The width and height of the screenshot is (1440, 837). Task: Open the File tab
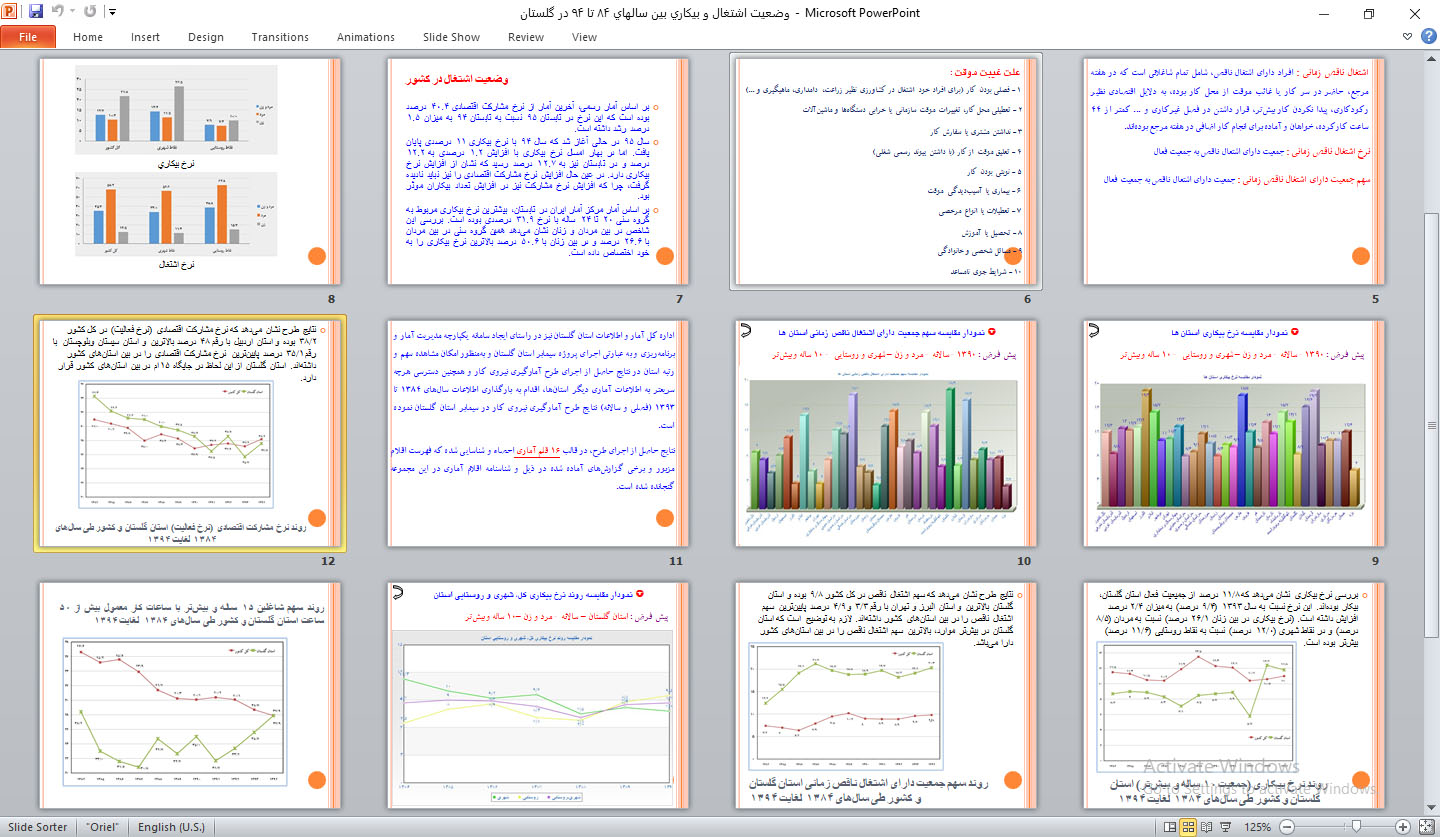(28, 37)
